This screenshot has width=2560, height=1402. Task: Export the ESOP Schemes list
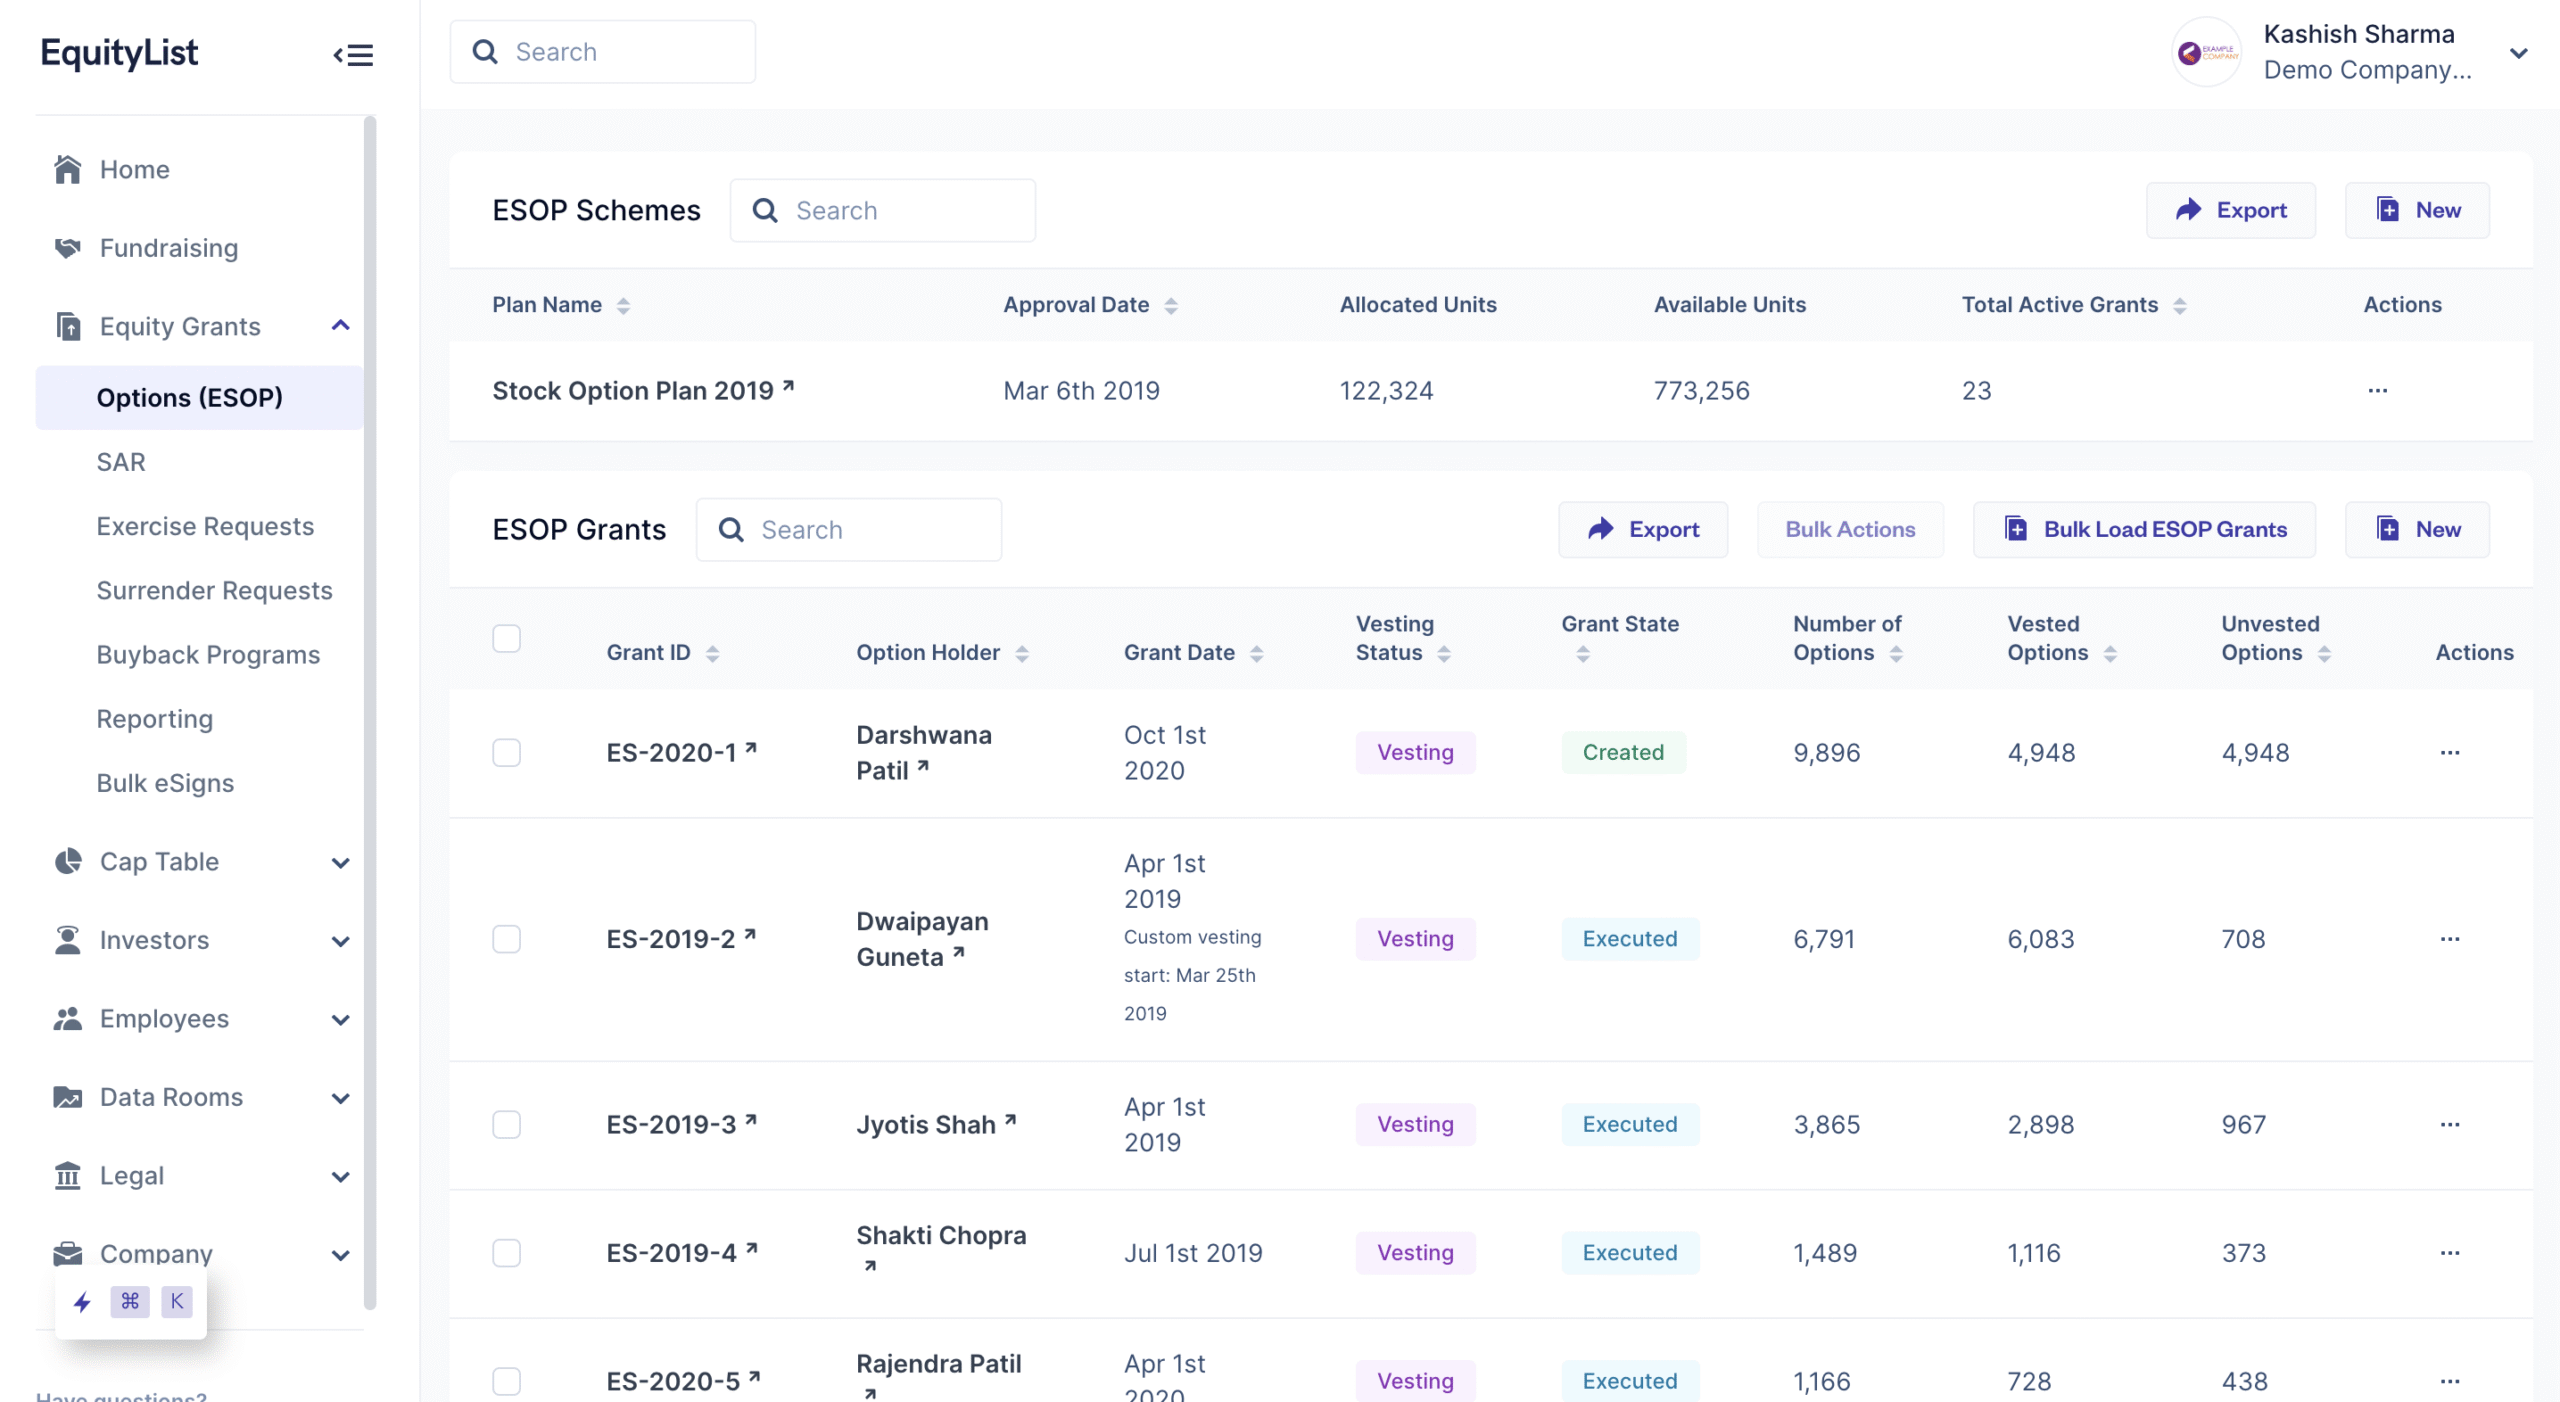click(x=2230, y=210)
